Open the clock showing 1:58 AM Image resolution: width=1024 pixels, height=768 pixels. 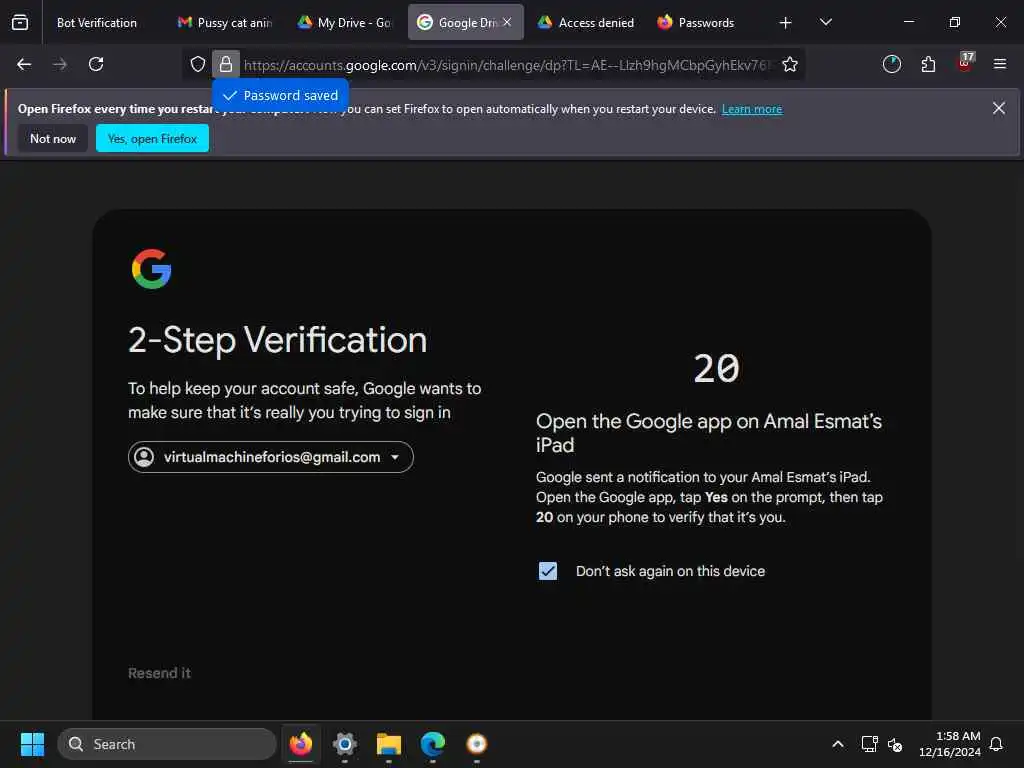pyautogui.click(x=950, y=744)
